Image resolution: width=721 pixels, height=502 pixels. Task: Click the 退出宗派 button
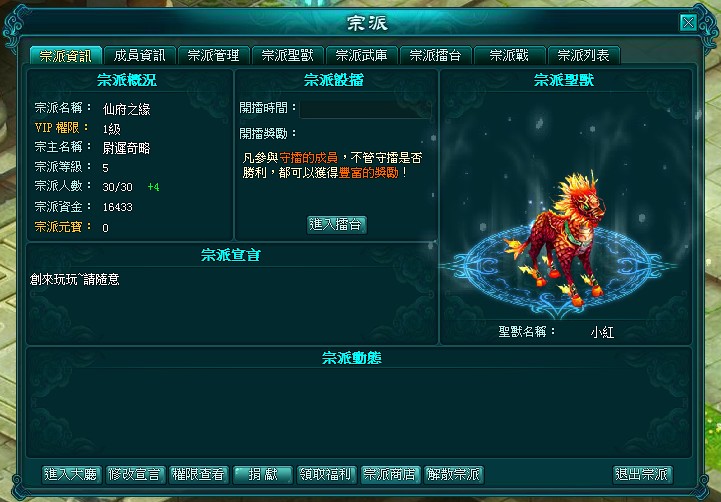coord(642,474)
